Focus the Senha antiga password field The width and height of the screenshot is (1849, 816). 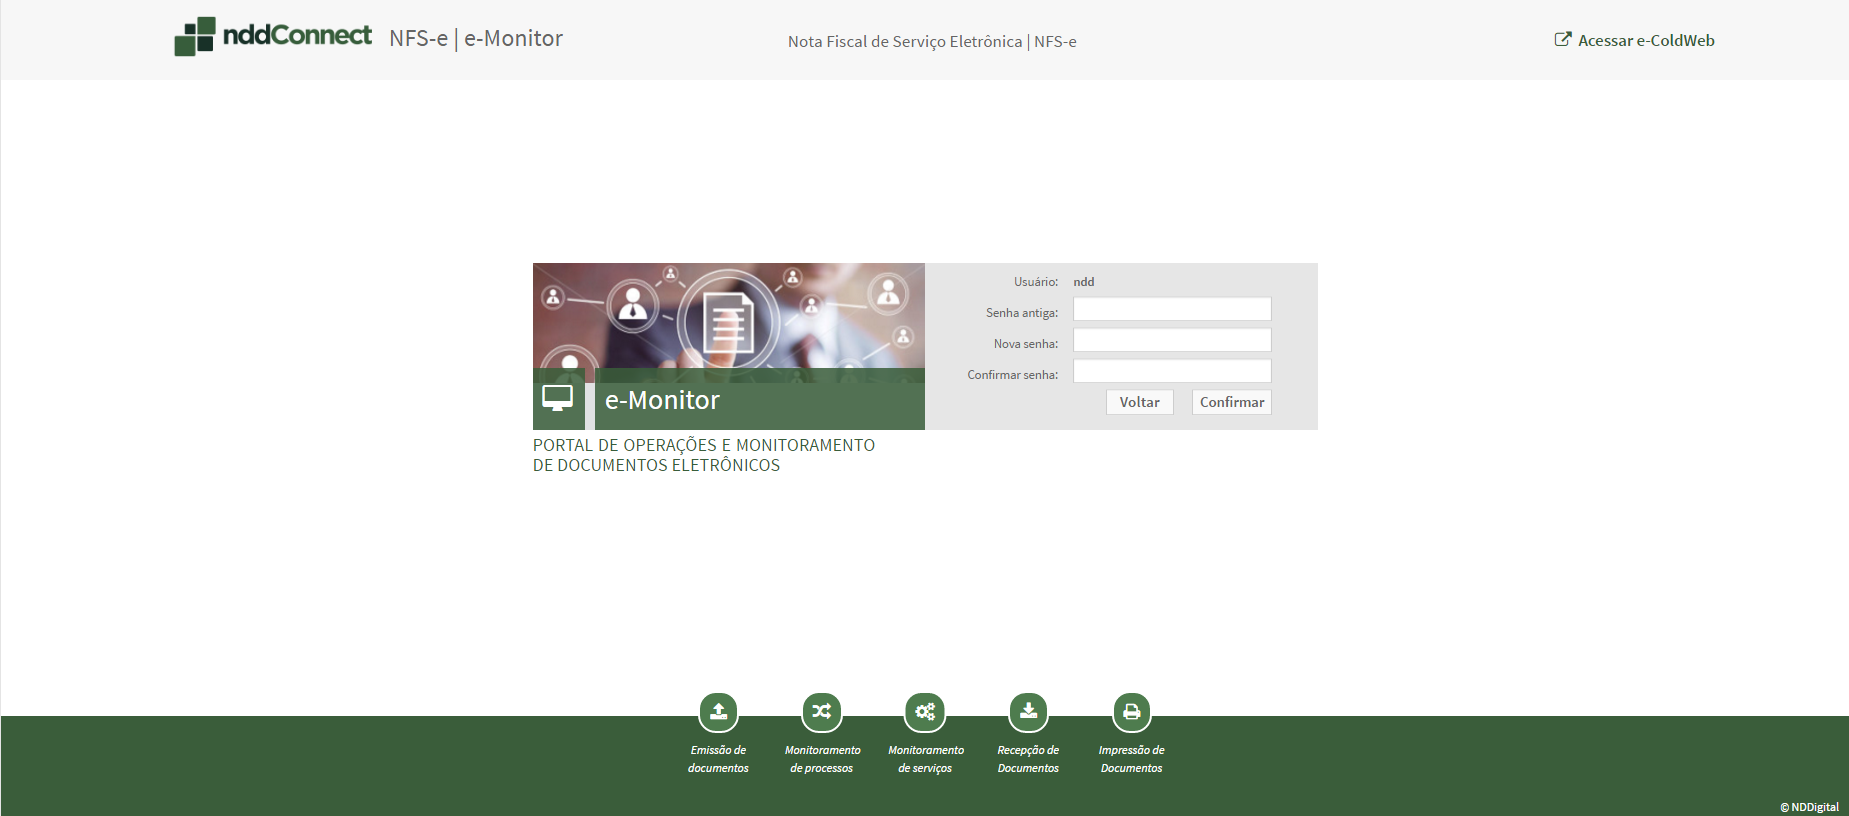point(1172,309)
